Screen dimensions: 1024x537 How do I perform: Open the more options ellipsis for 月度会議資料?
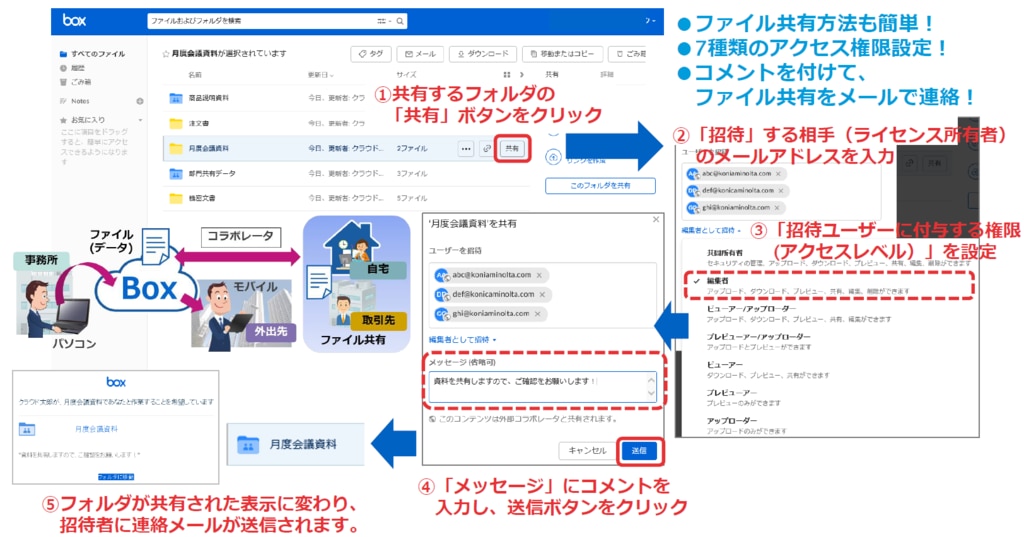click(466, 149)
